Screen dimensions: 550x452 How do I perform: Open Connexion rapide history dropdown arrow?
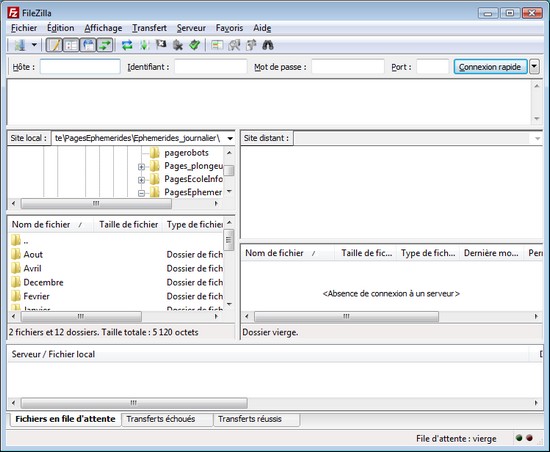[534, 66]
